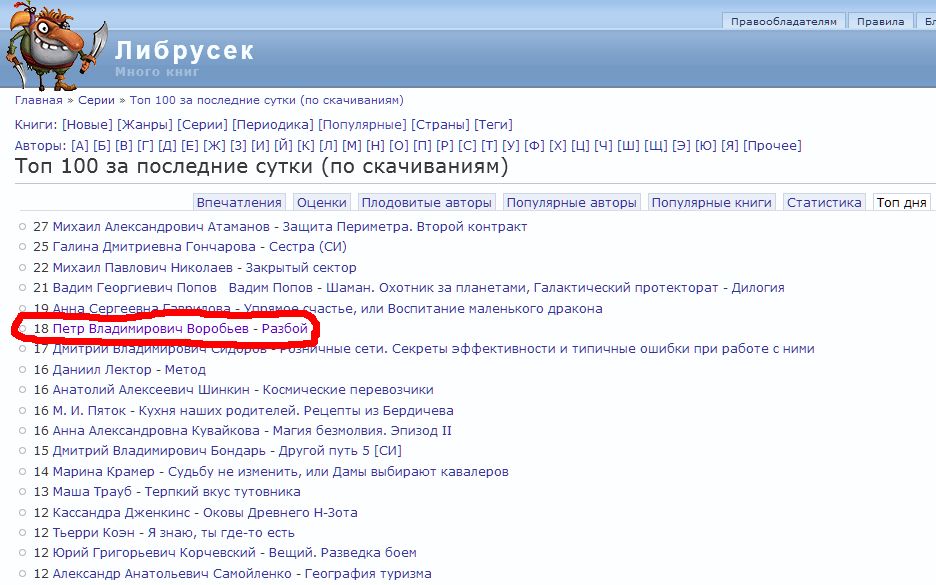
Task: Open the Оценки tab
Action: click(x=322, y=203)
